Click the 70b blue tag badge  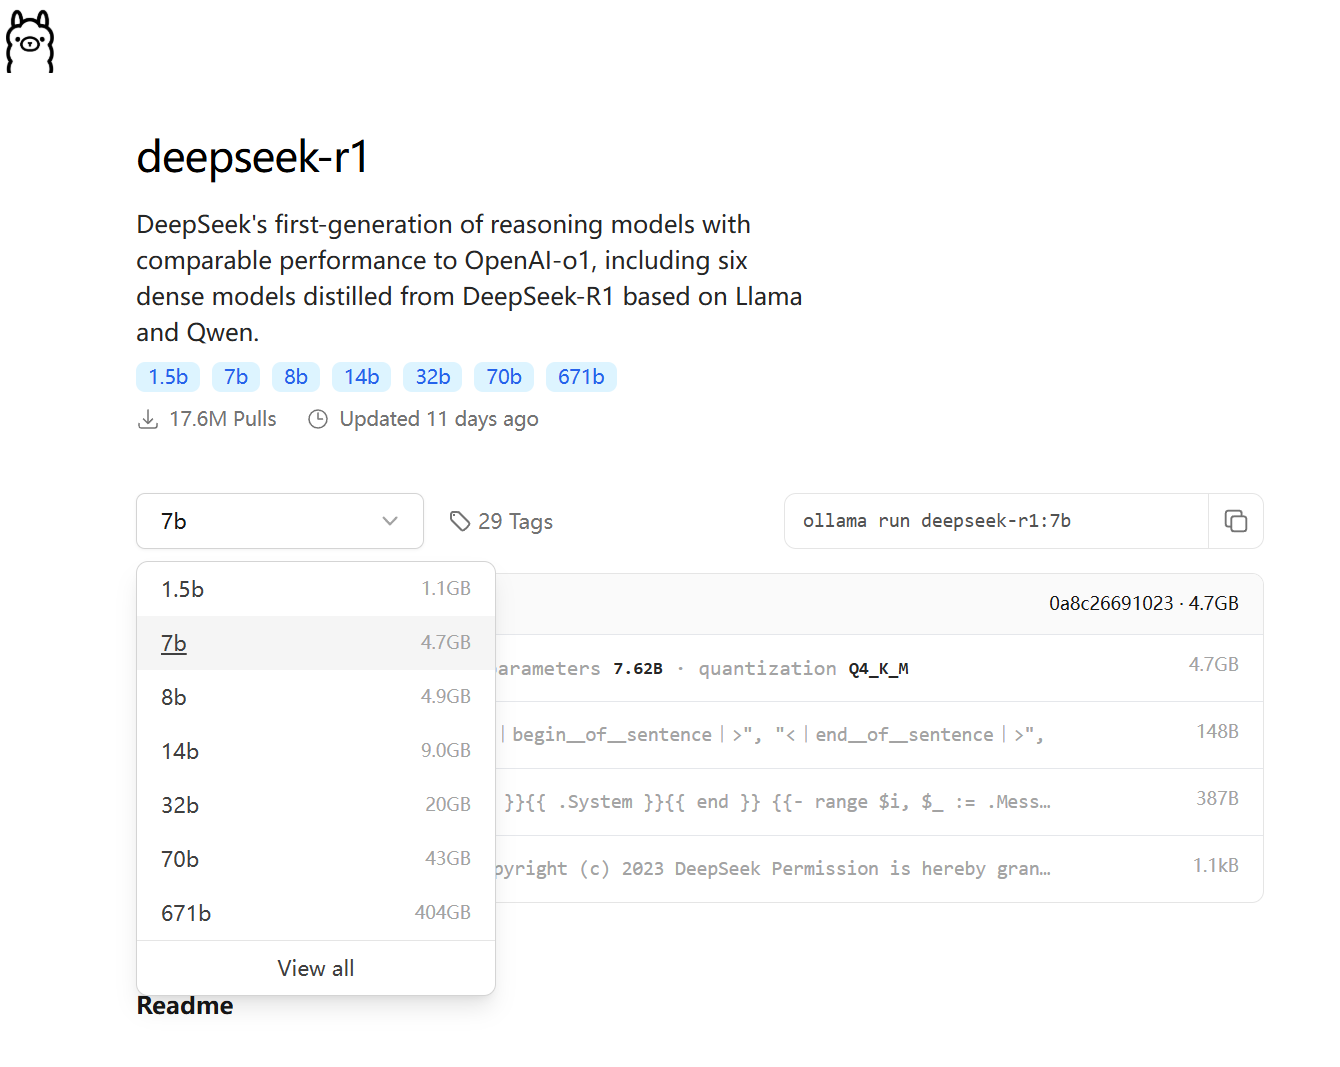(504, 377)
